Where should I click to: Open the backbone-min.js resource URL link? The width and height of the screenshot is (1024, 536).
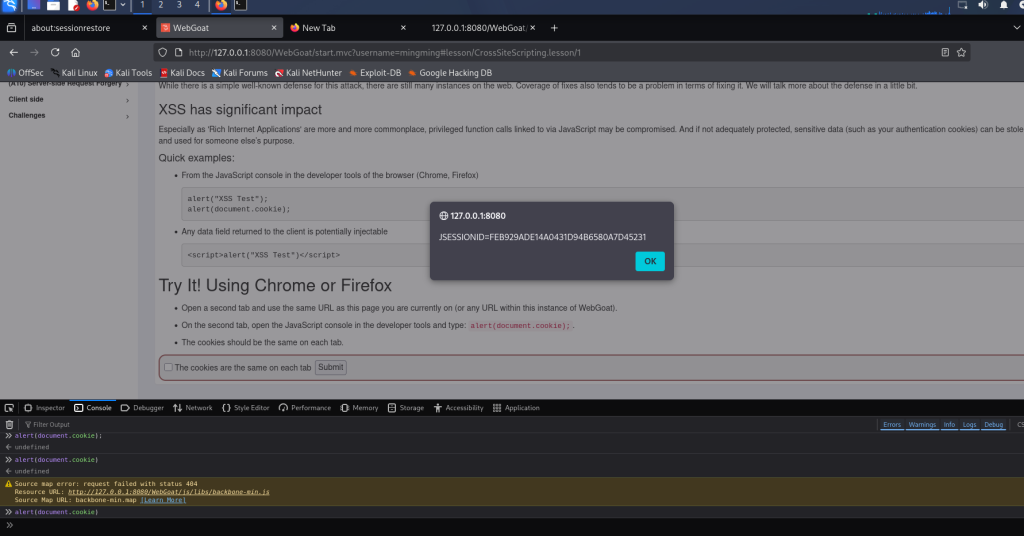pyautogui.click(x=168, y=492)
